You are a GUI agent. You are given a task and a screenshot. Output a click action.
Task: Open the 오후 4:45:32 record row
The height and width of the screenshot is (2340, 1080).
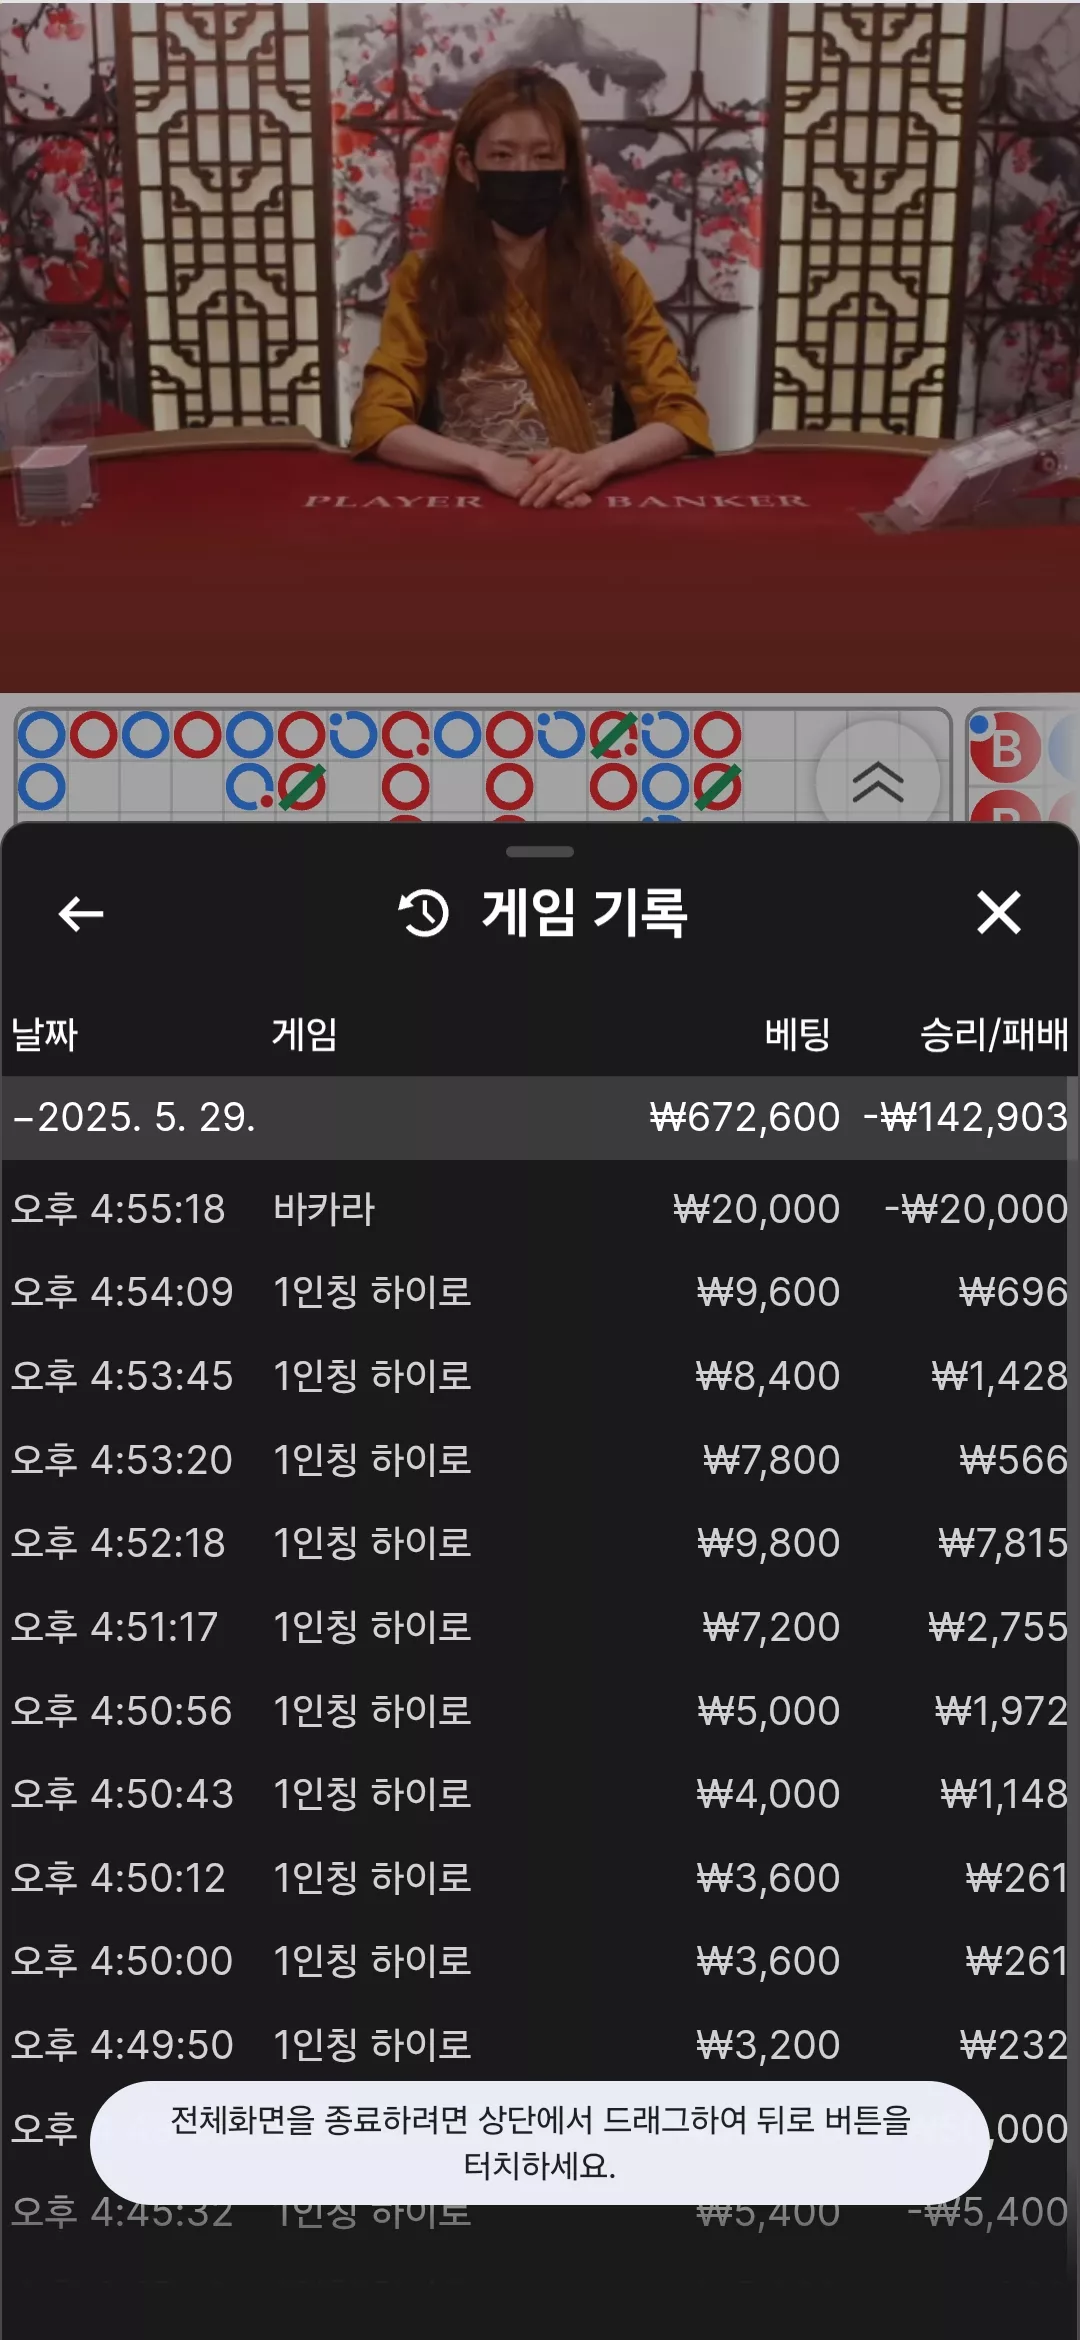point(540,2213)
